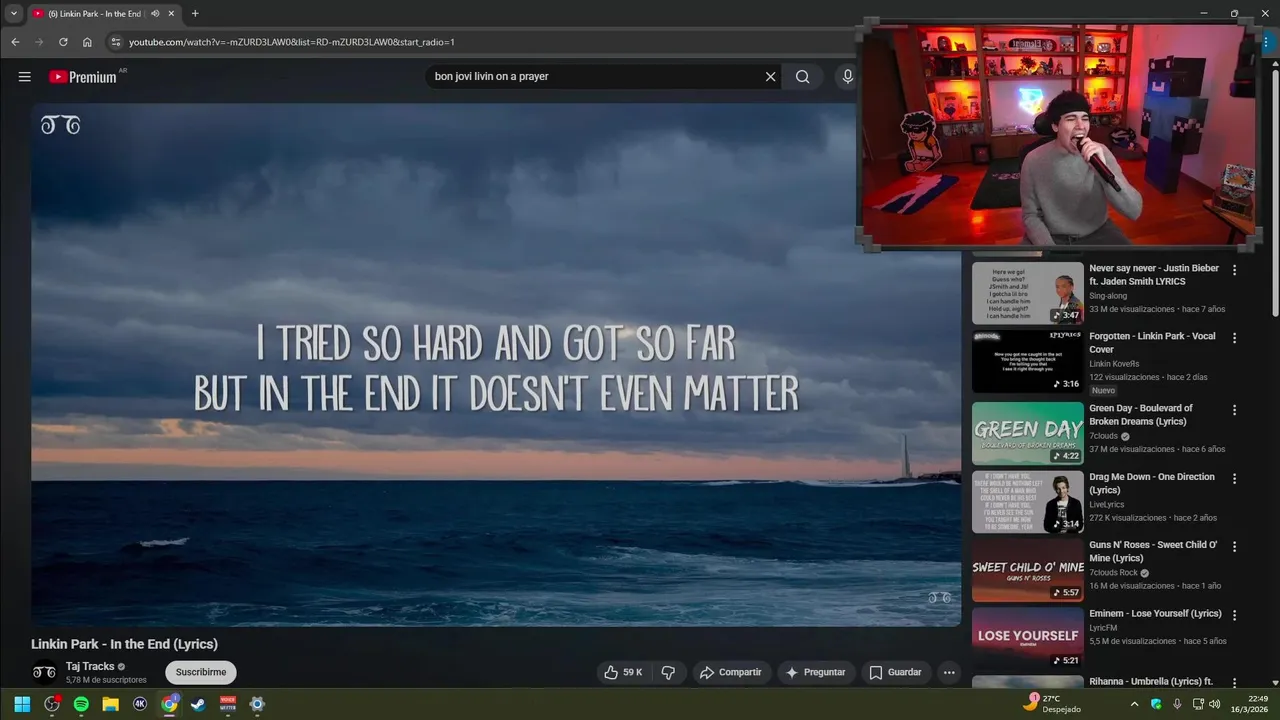Open options menu for Eminem Lose Yourself
1280x720 pixels.
click(x=1234, y=615)
